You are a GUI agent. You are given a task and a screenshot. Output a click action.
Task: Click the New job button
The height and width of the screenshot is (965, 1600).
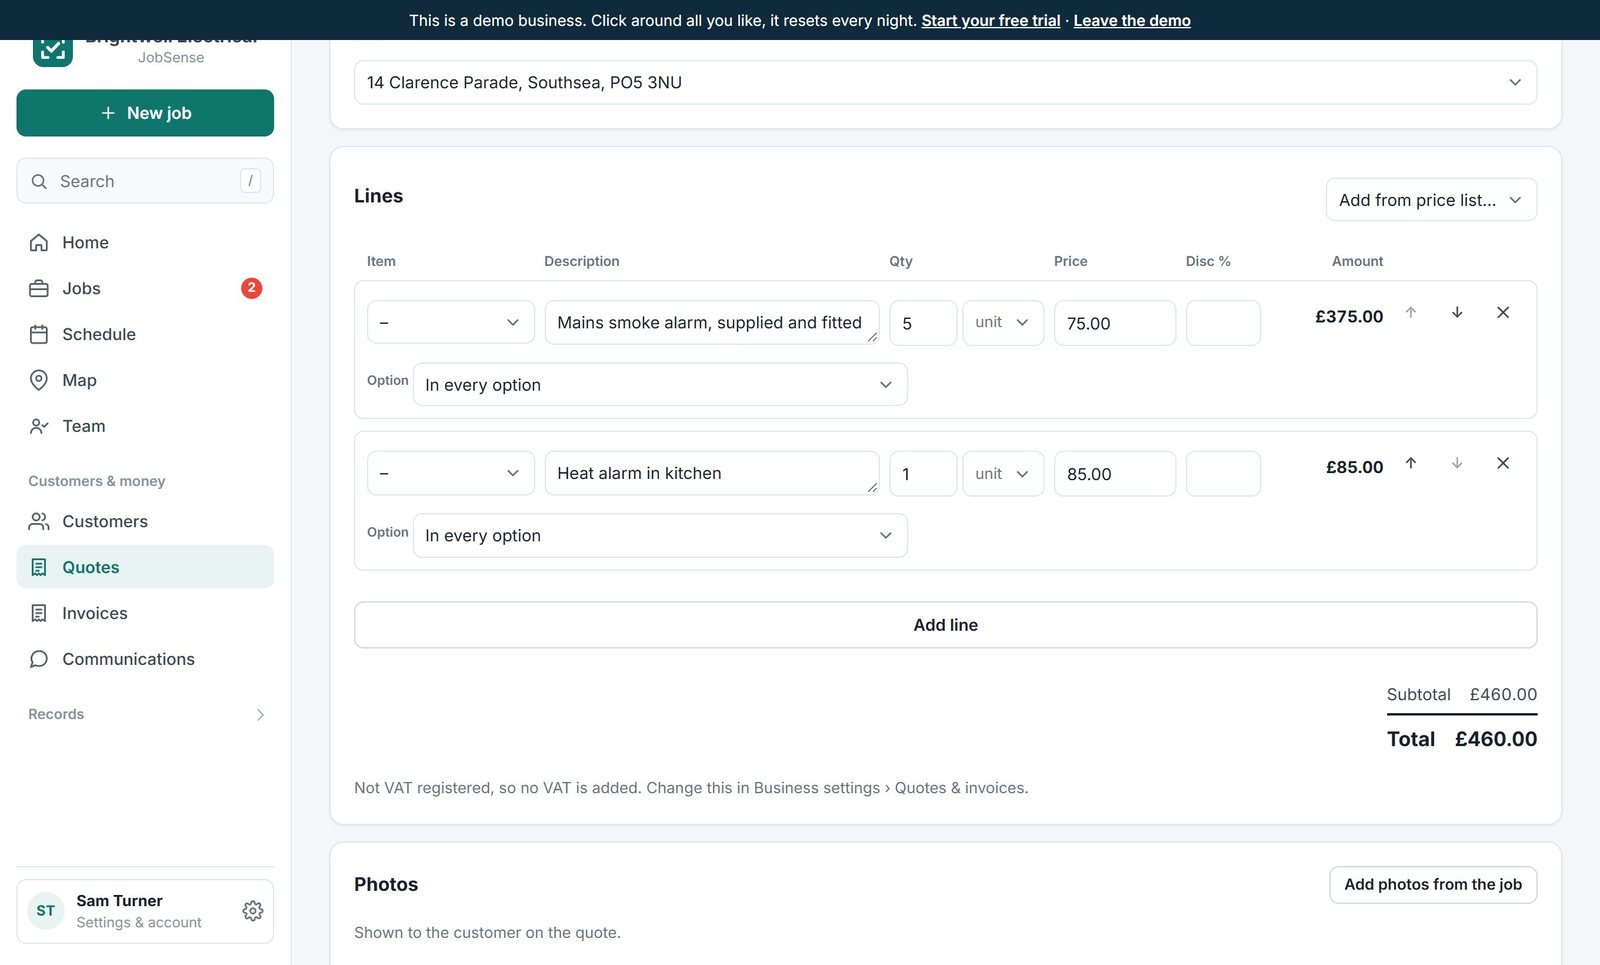145,113
